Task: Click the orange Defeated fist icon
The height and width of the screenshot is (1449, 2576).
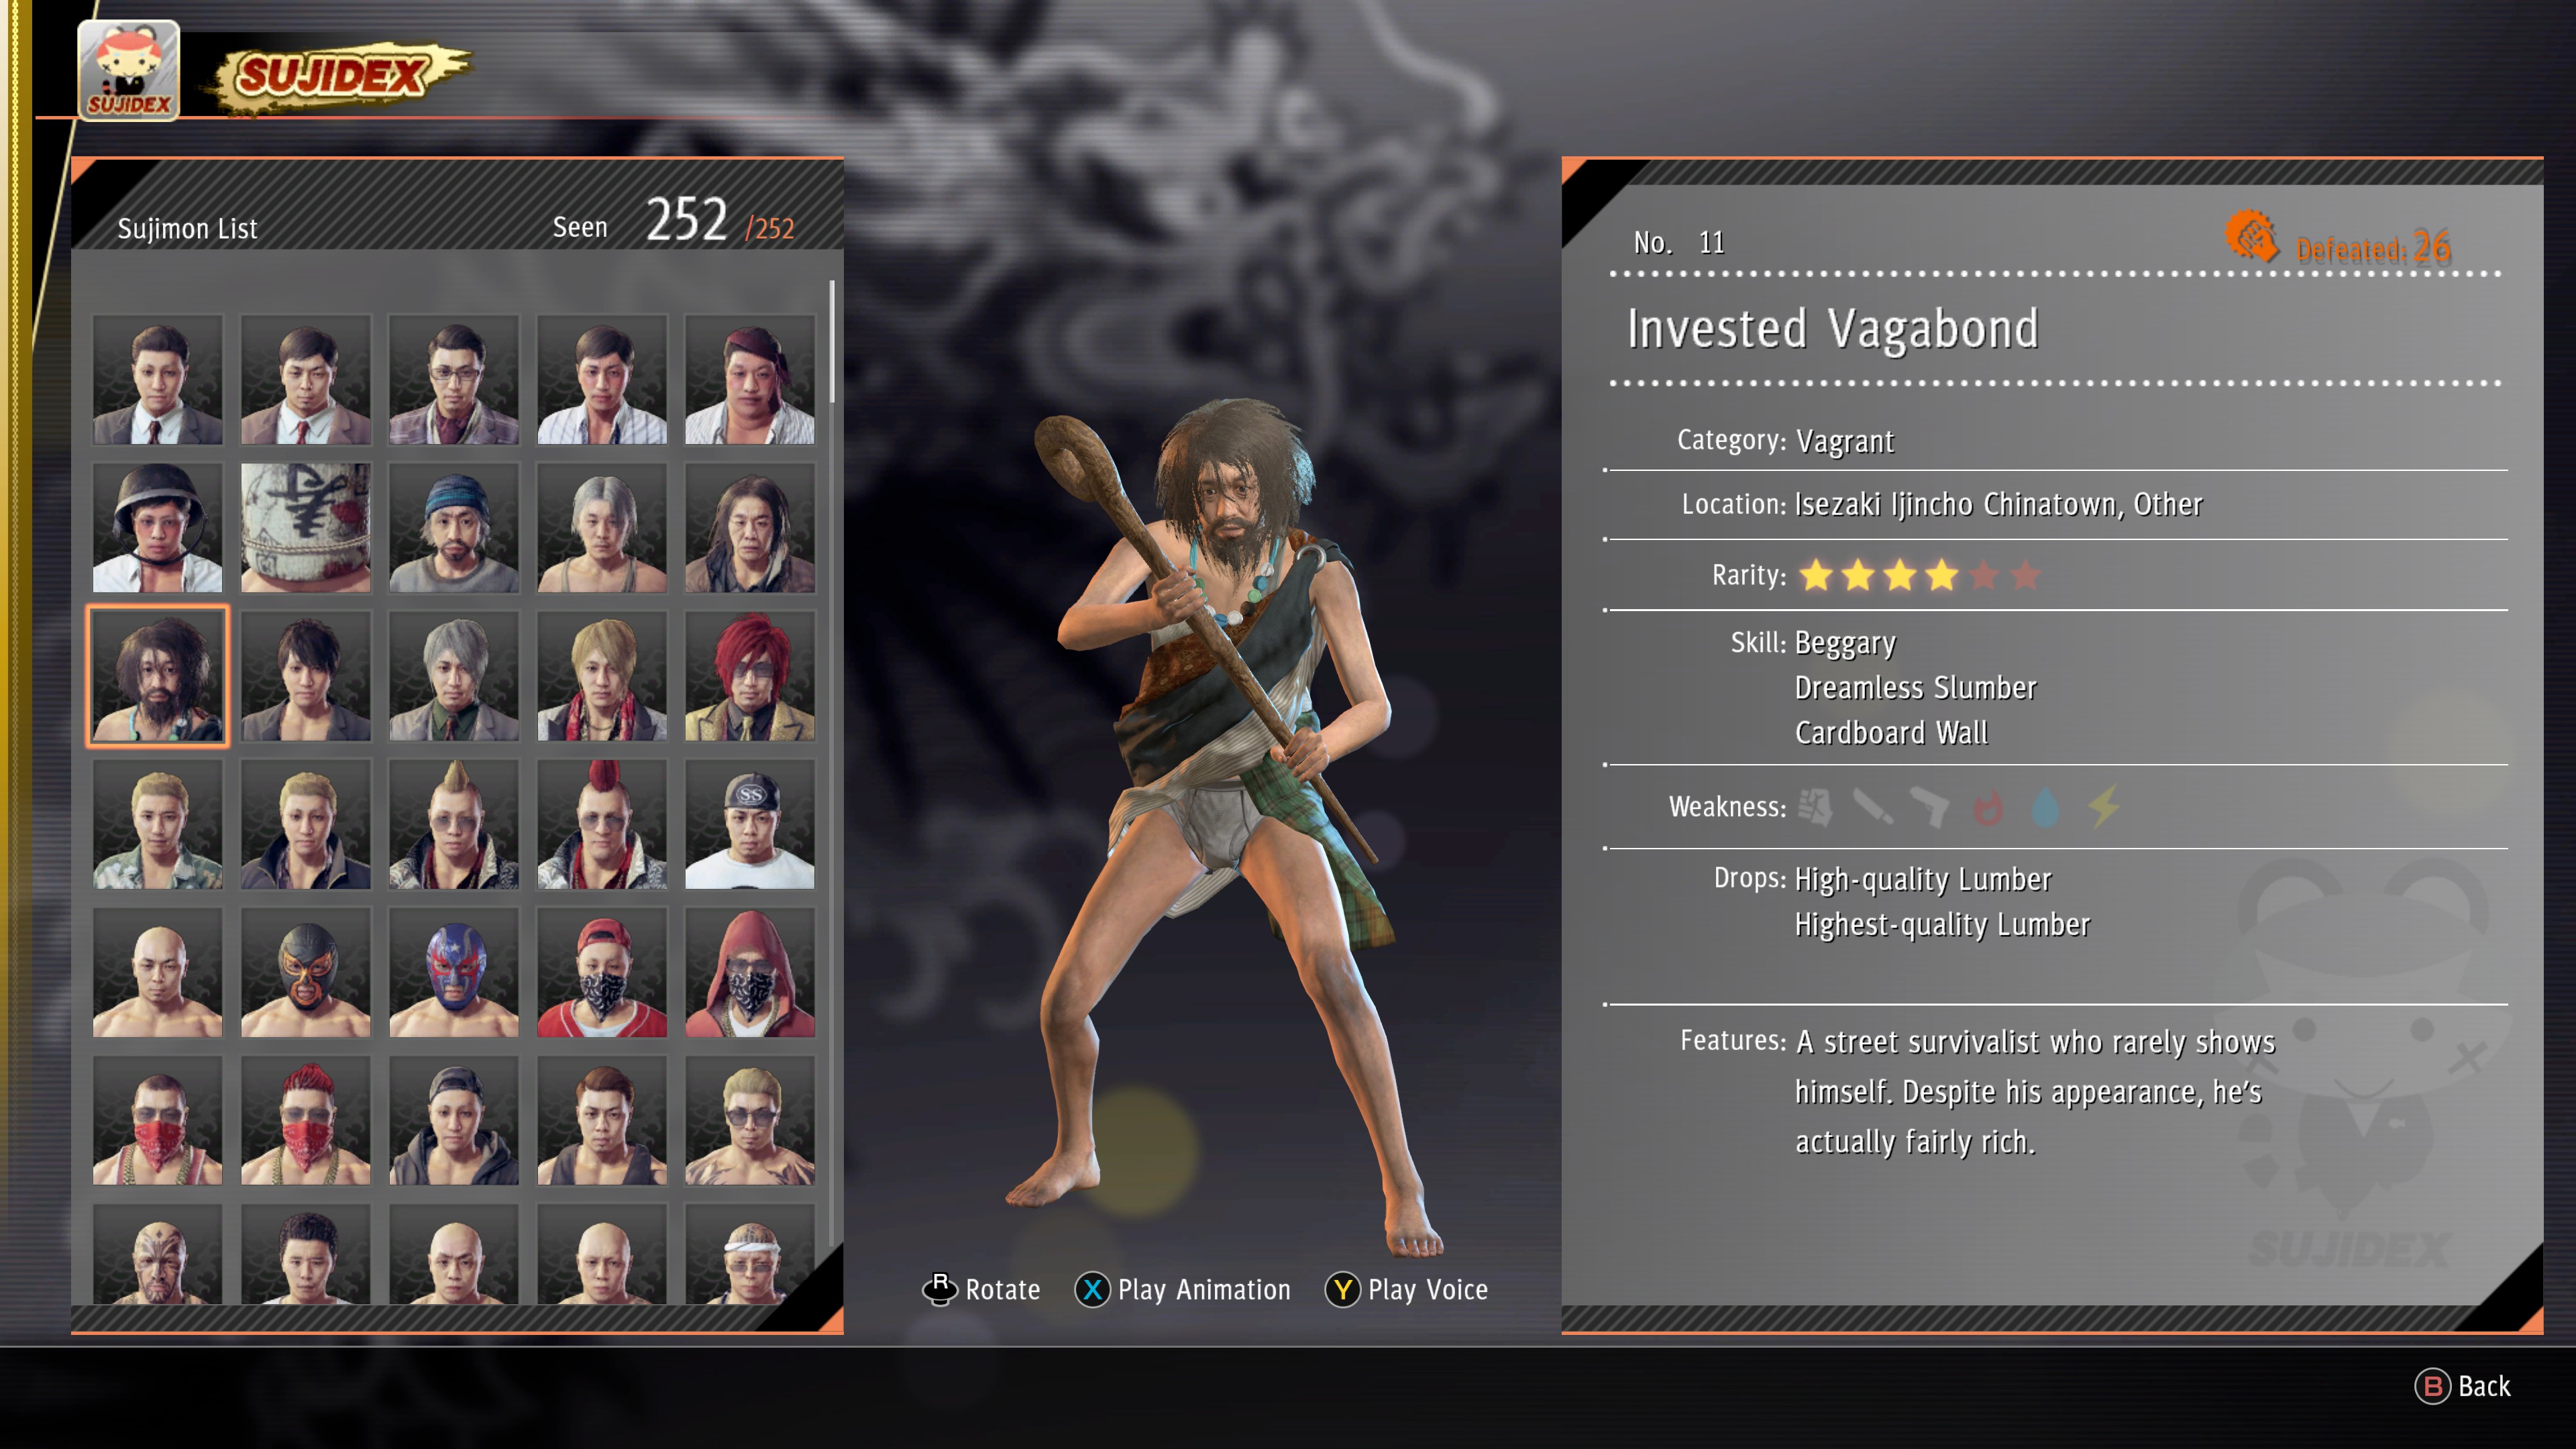Action: pos(2251,237)
